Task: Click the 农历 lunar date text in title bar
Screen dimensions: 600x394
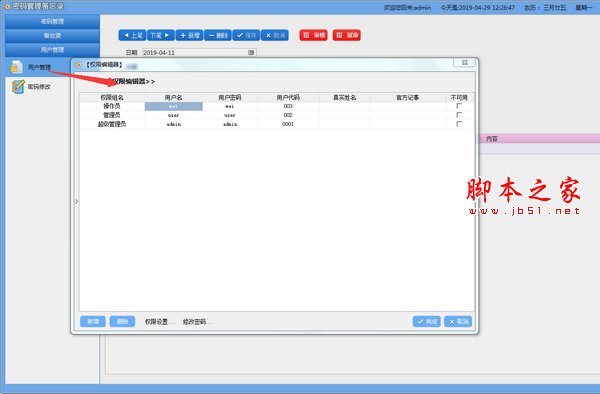Action: click(x=545, y=7)
